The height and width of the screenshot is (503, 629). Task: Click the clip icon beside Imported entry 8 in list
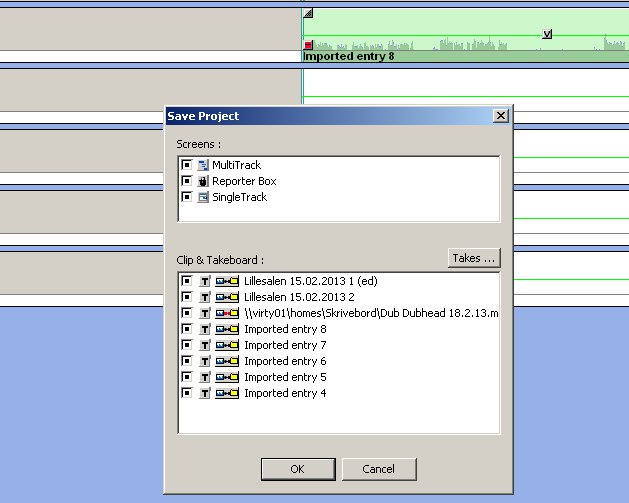pyautogui.click(x=227, y=329)
